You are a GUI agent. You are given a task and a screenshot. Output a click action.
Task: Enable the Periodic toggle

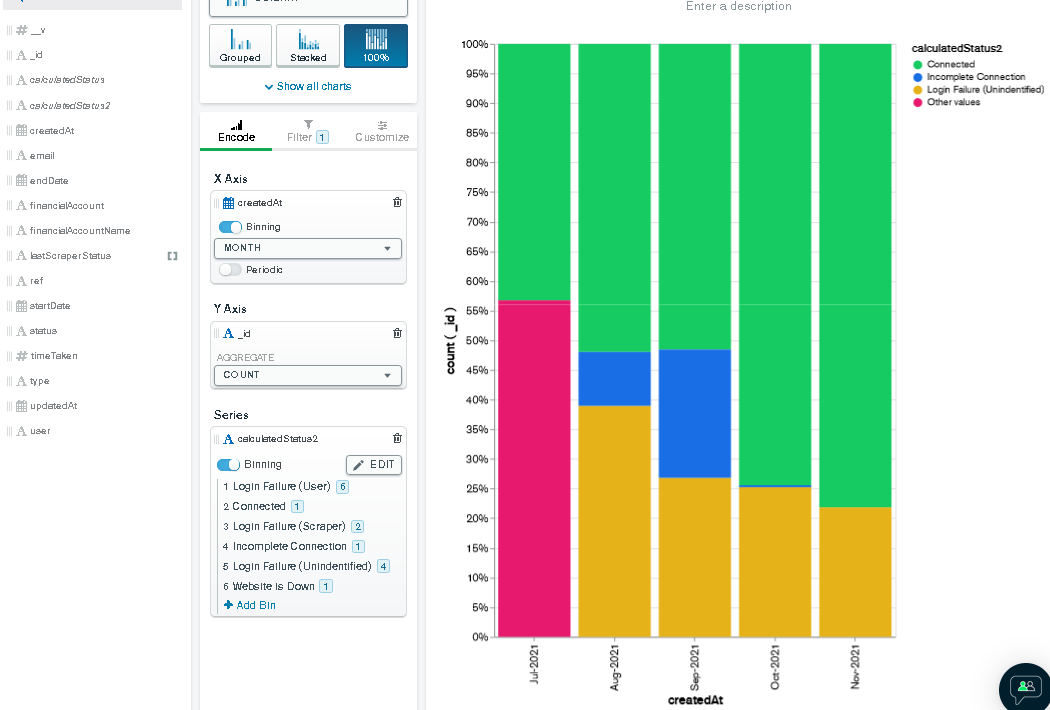click(x=230, y=270)
